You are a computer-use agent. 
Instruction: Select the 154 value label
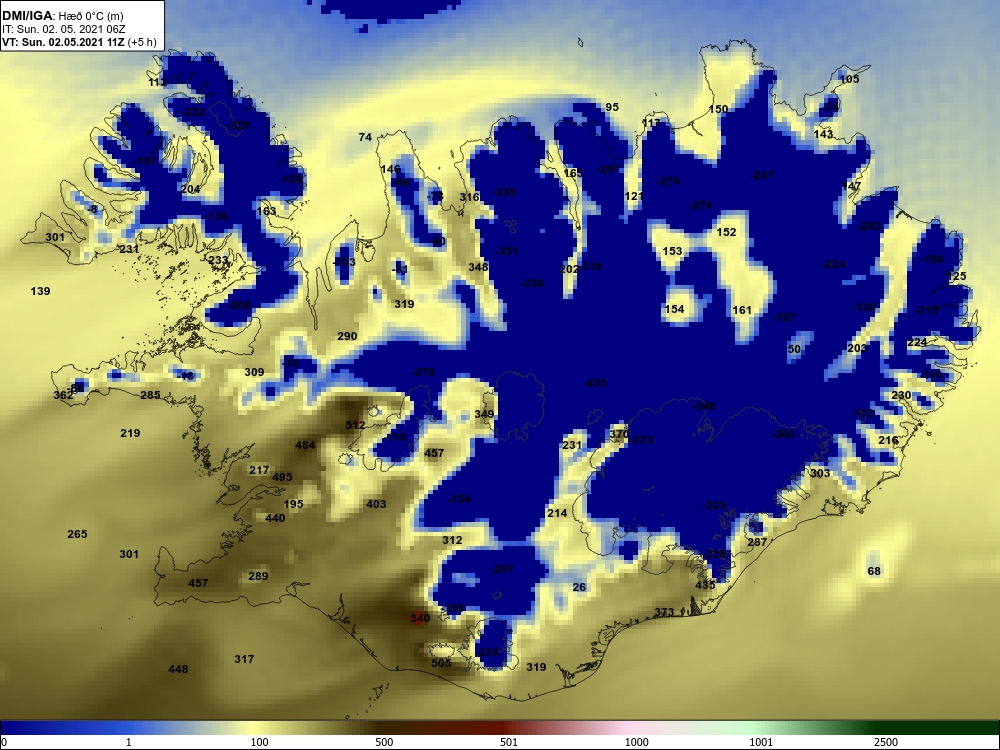tap(674, 309)
